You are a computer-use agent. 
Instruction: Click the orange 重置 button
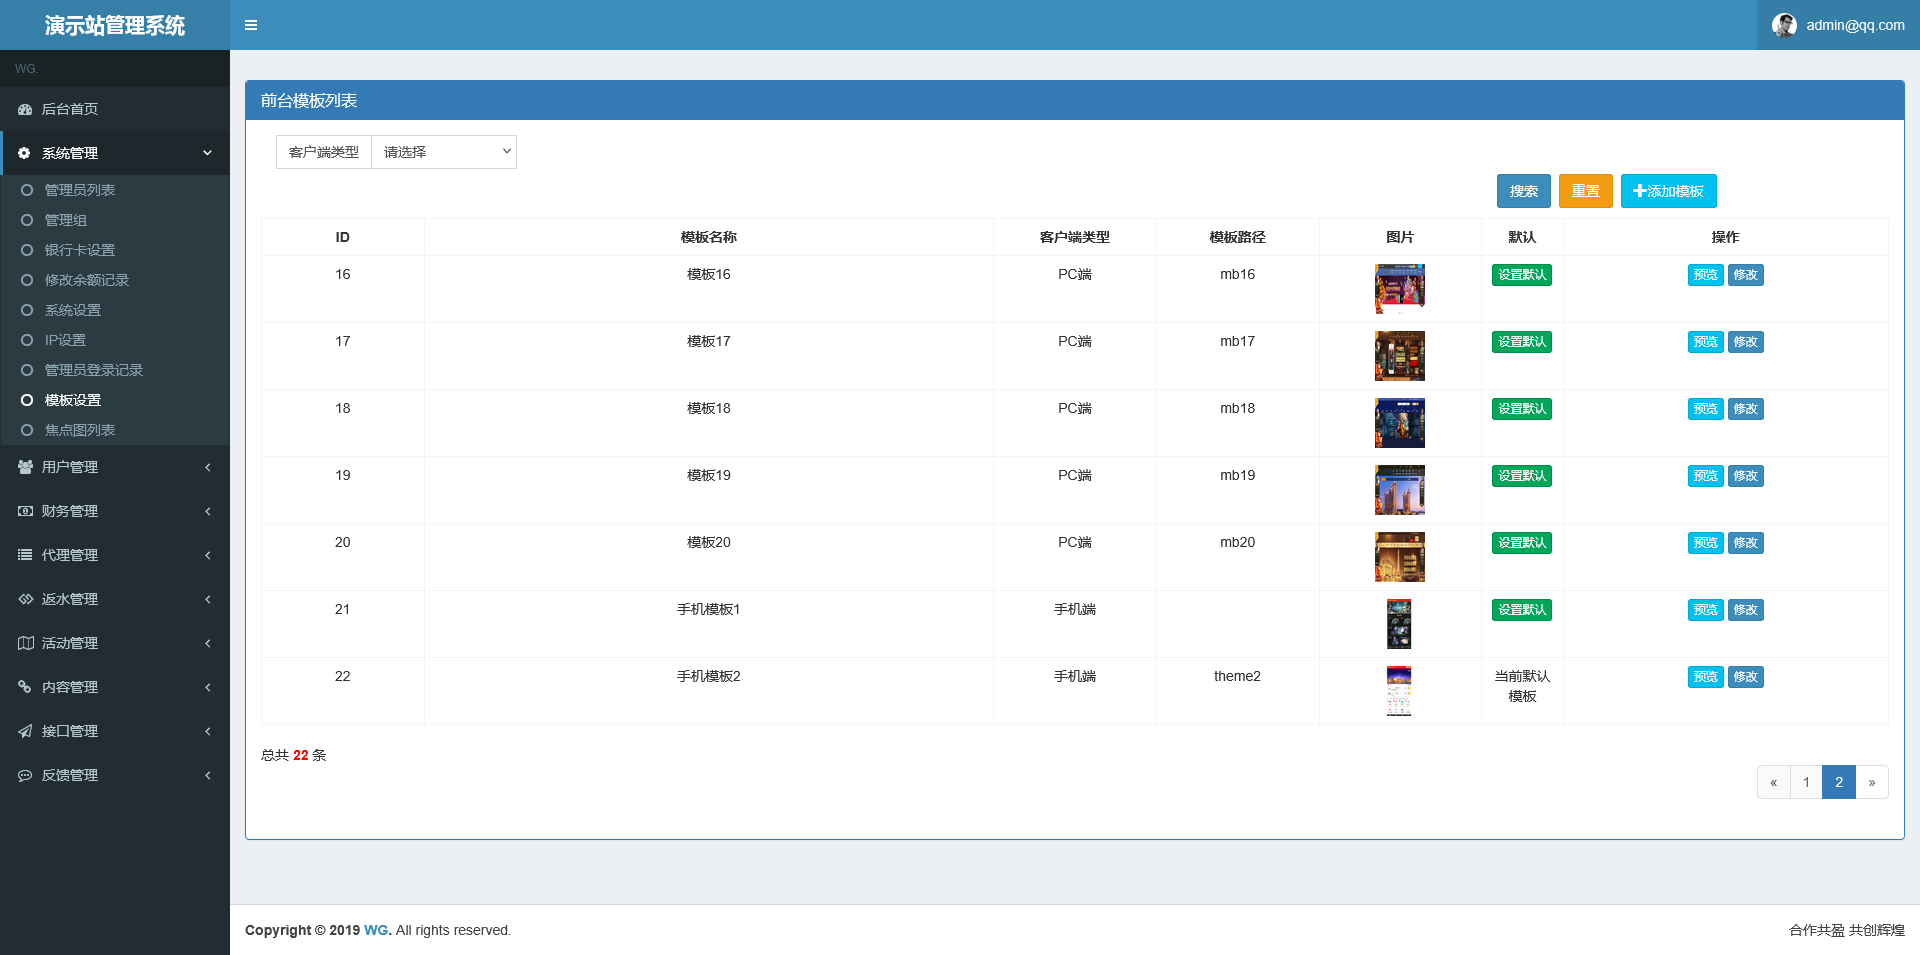[x=1586, y=191]
